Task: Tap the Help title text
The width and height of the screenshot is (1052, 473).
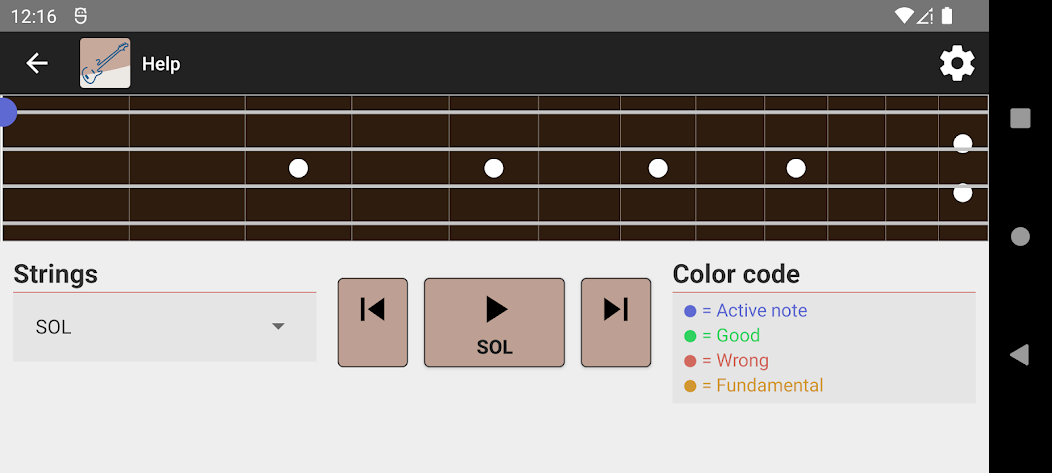Action: [161, 64]
